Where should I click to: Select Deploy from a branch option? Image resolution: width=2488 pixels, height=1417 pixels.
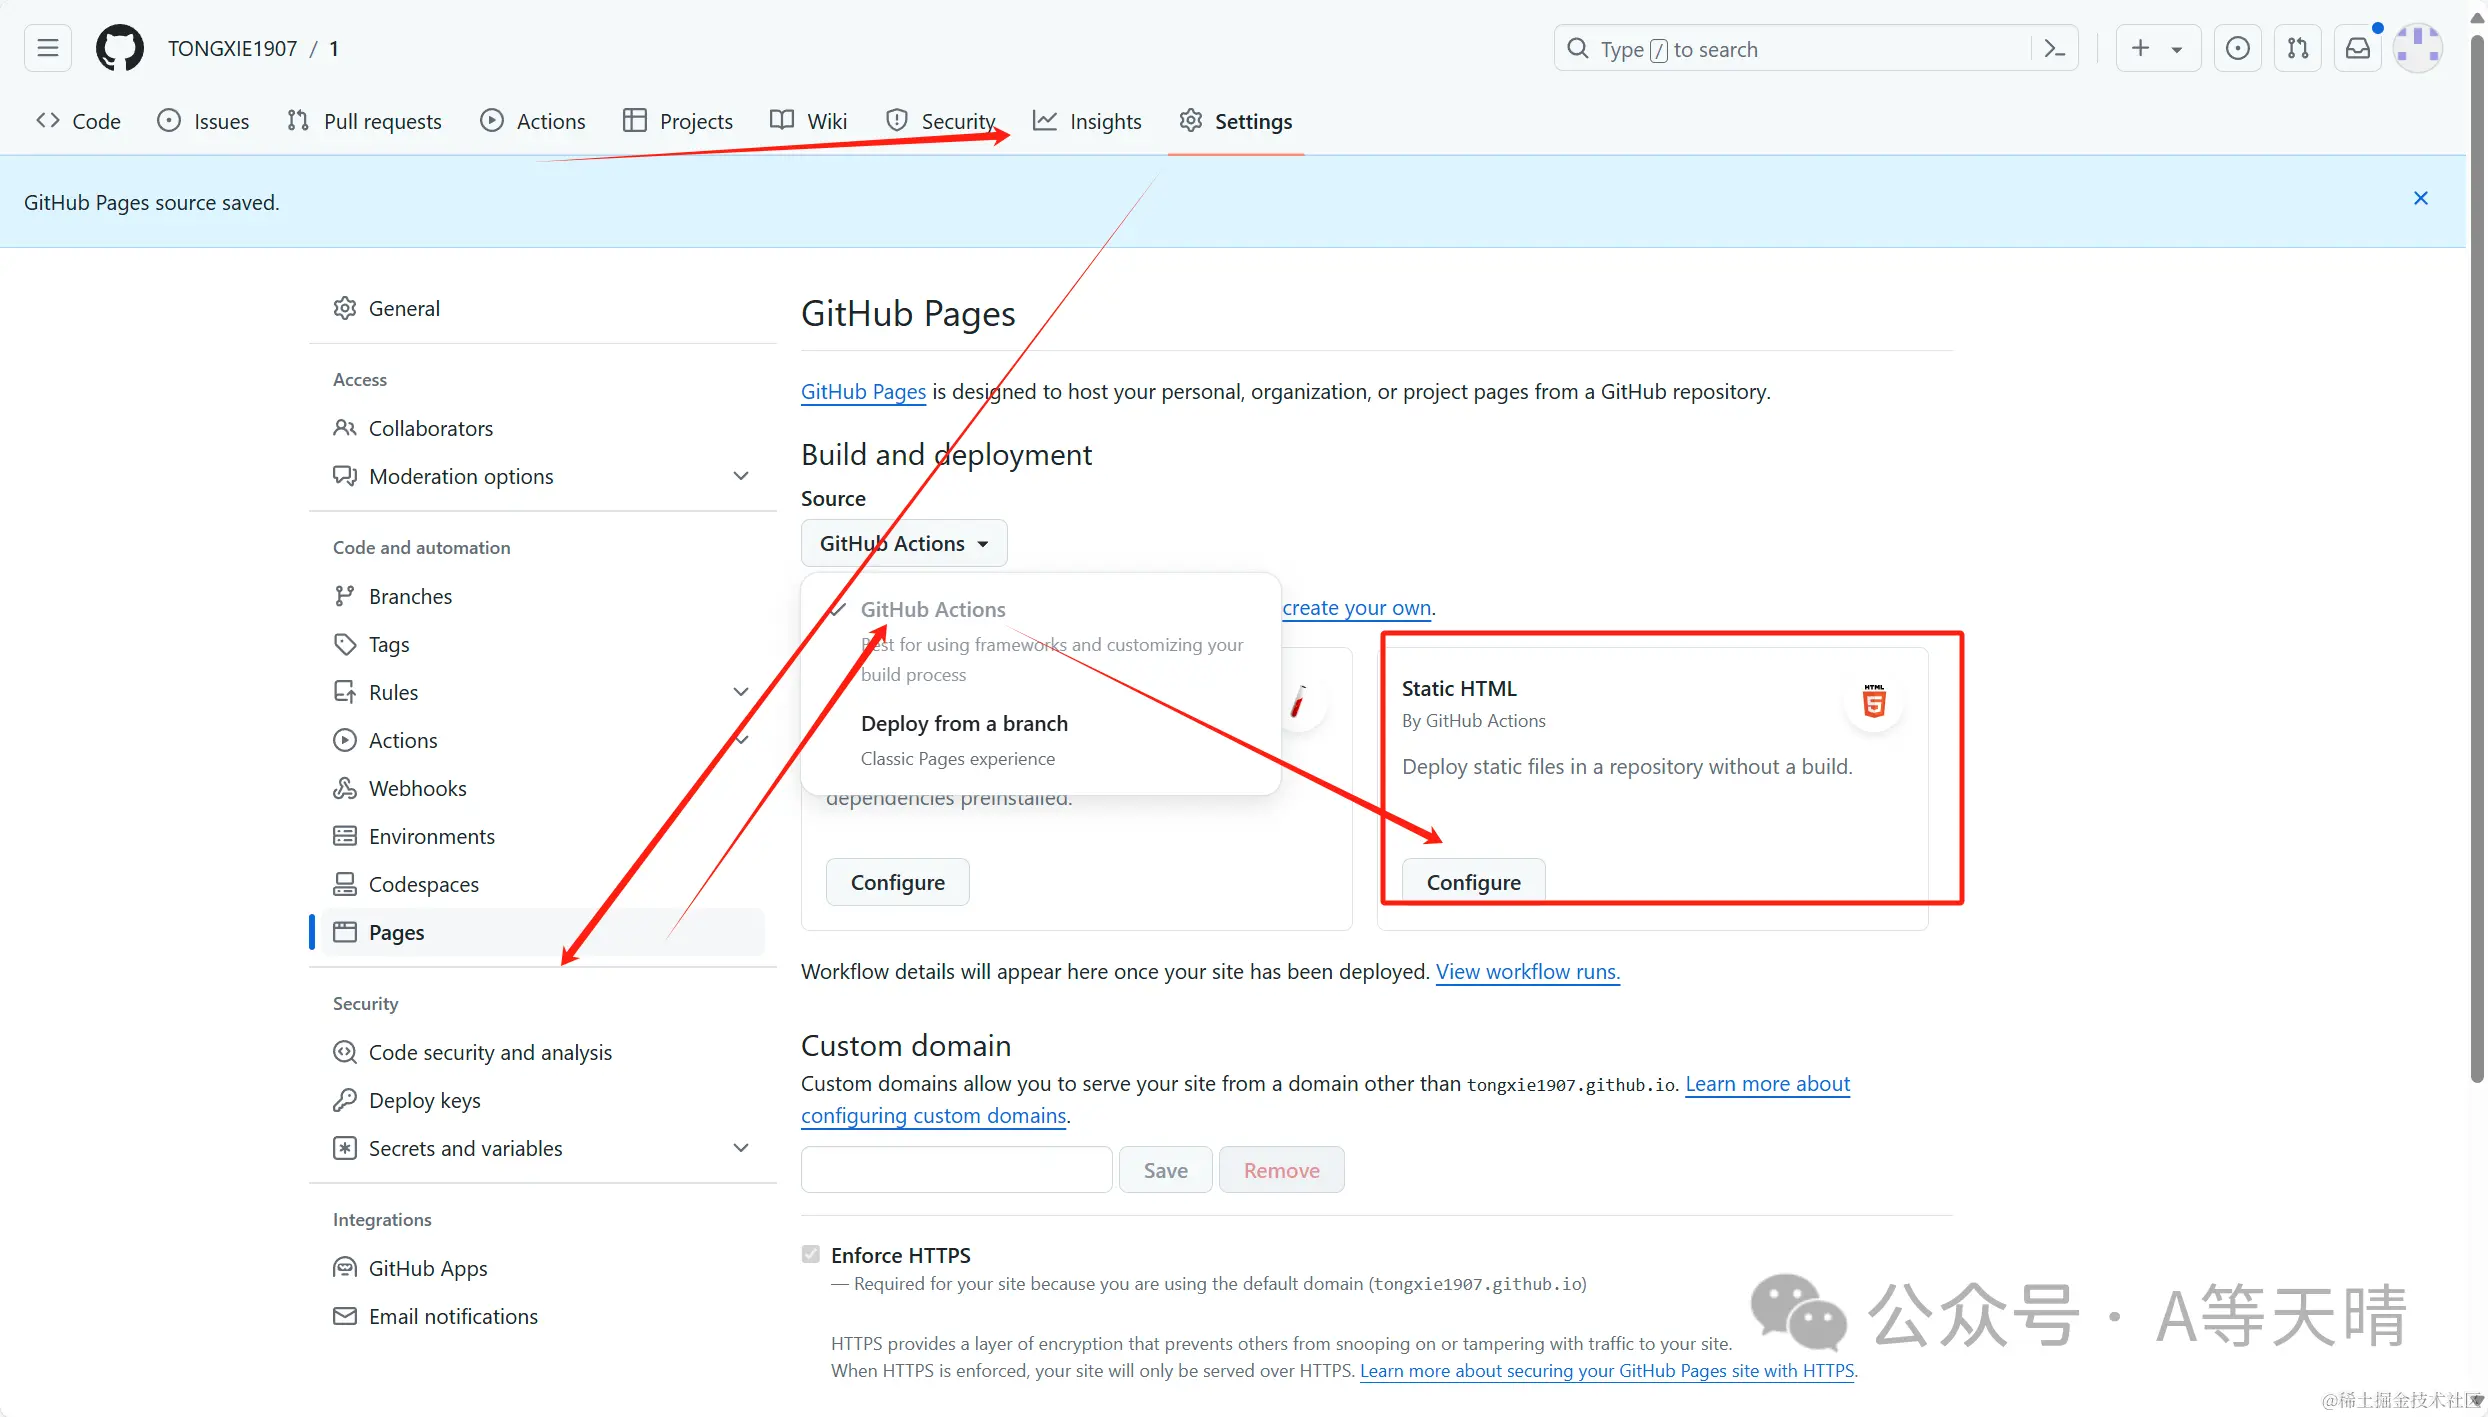click(x=963, y=724)
